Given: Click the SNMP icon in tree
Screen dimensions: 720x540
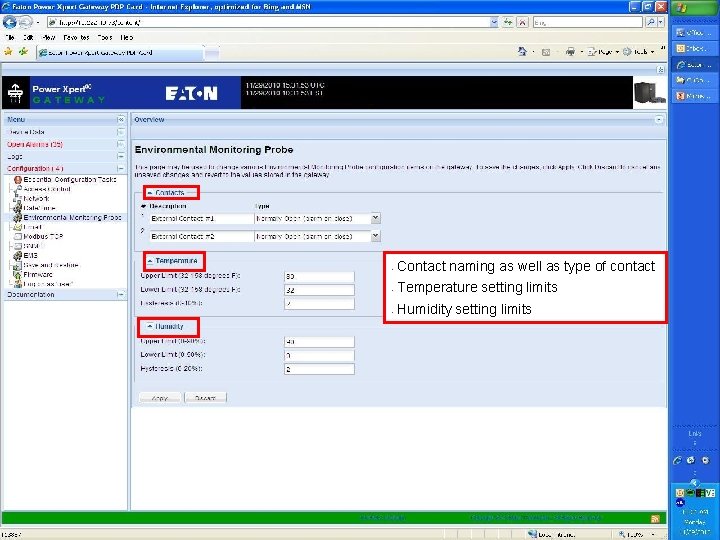Looking at the screenshot, I should click(x=18, y=246).
